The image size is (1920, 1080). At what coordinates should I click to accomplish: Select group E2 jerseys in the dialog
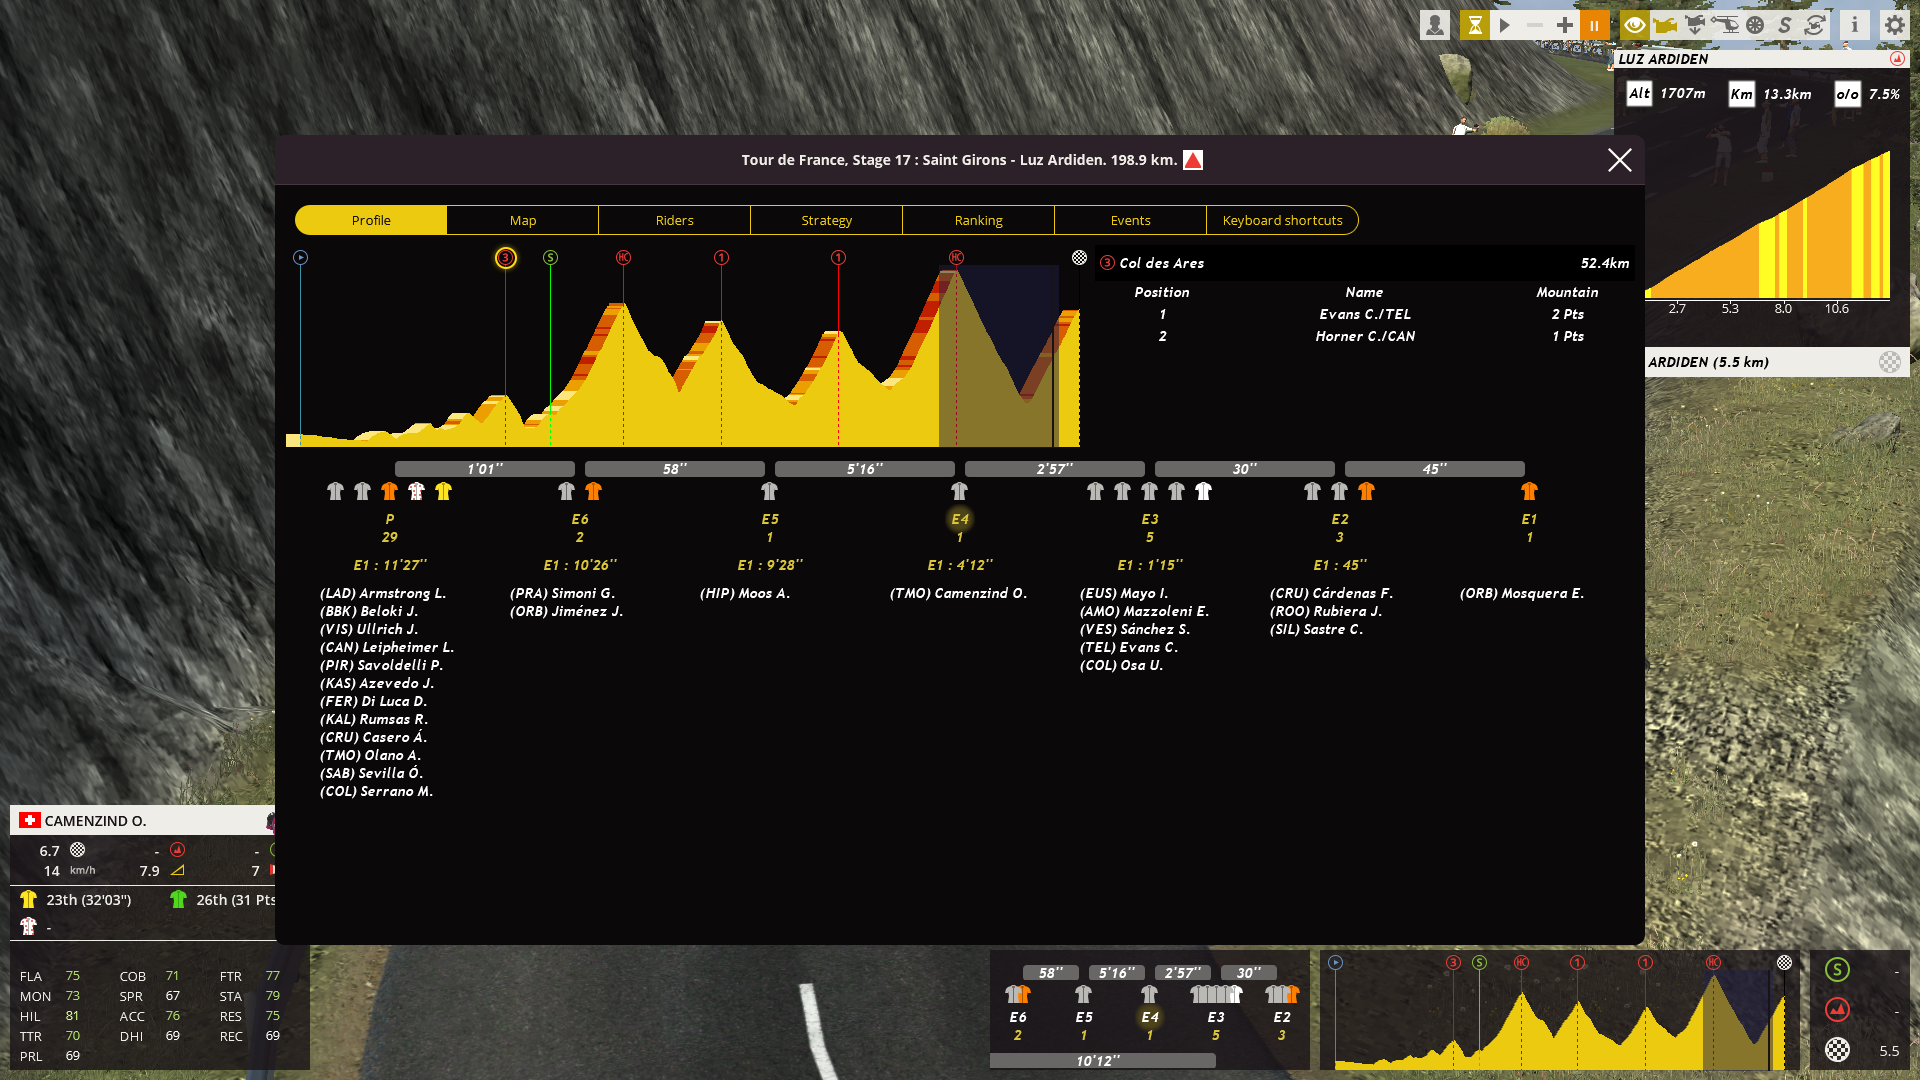tap(1340, 491)
